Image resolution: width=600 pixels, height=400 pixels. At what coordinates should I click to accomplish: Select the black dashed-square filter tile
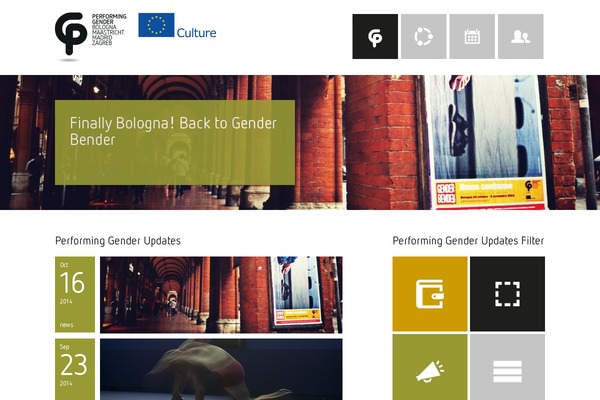coord(507,294)
